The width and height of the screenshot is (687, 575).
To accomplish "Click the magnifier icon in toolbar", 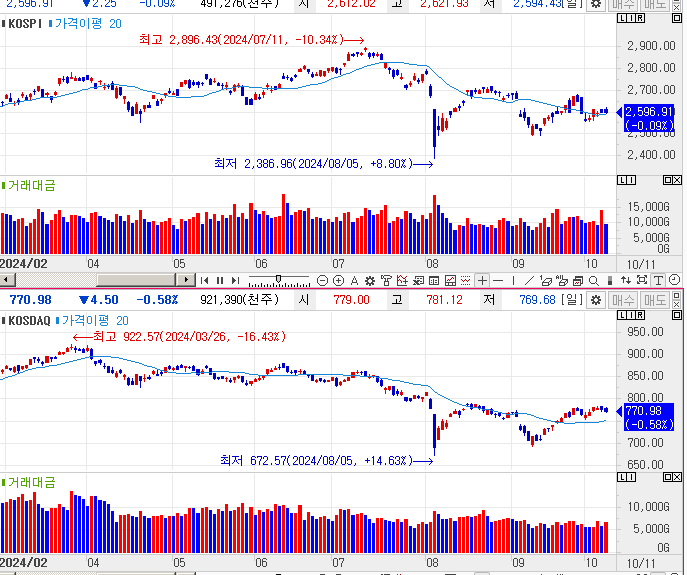I will (594, 280).
